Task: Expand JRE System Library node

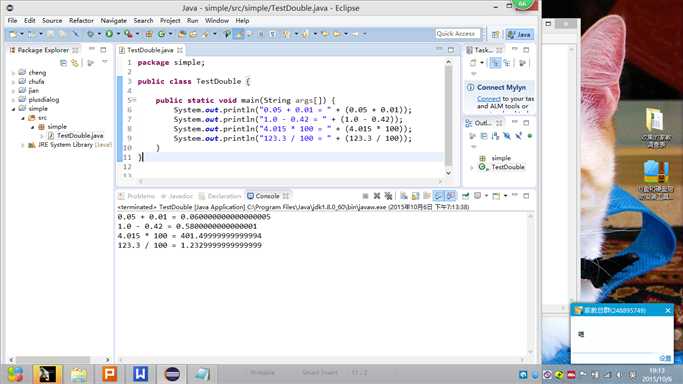Action: coord(23,145)
